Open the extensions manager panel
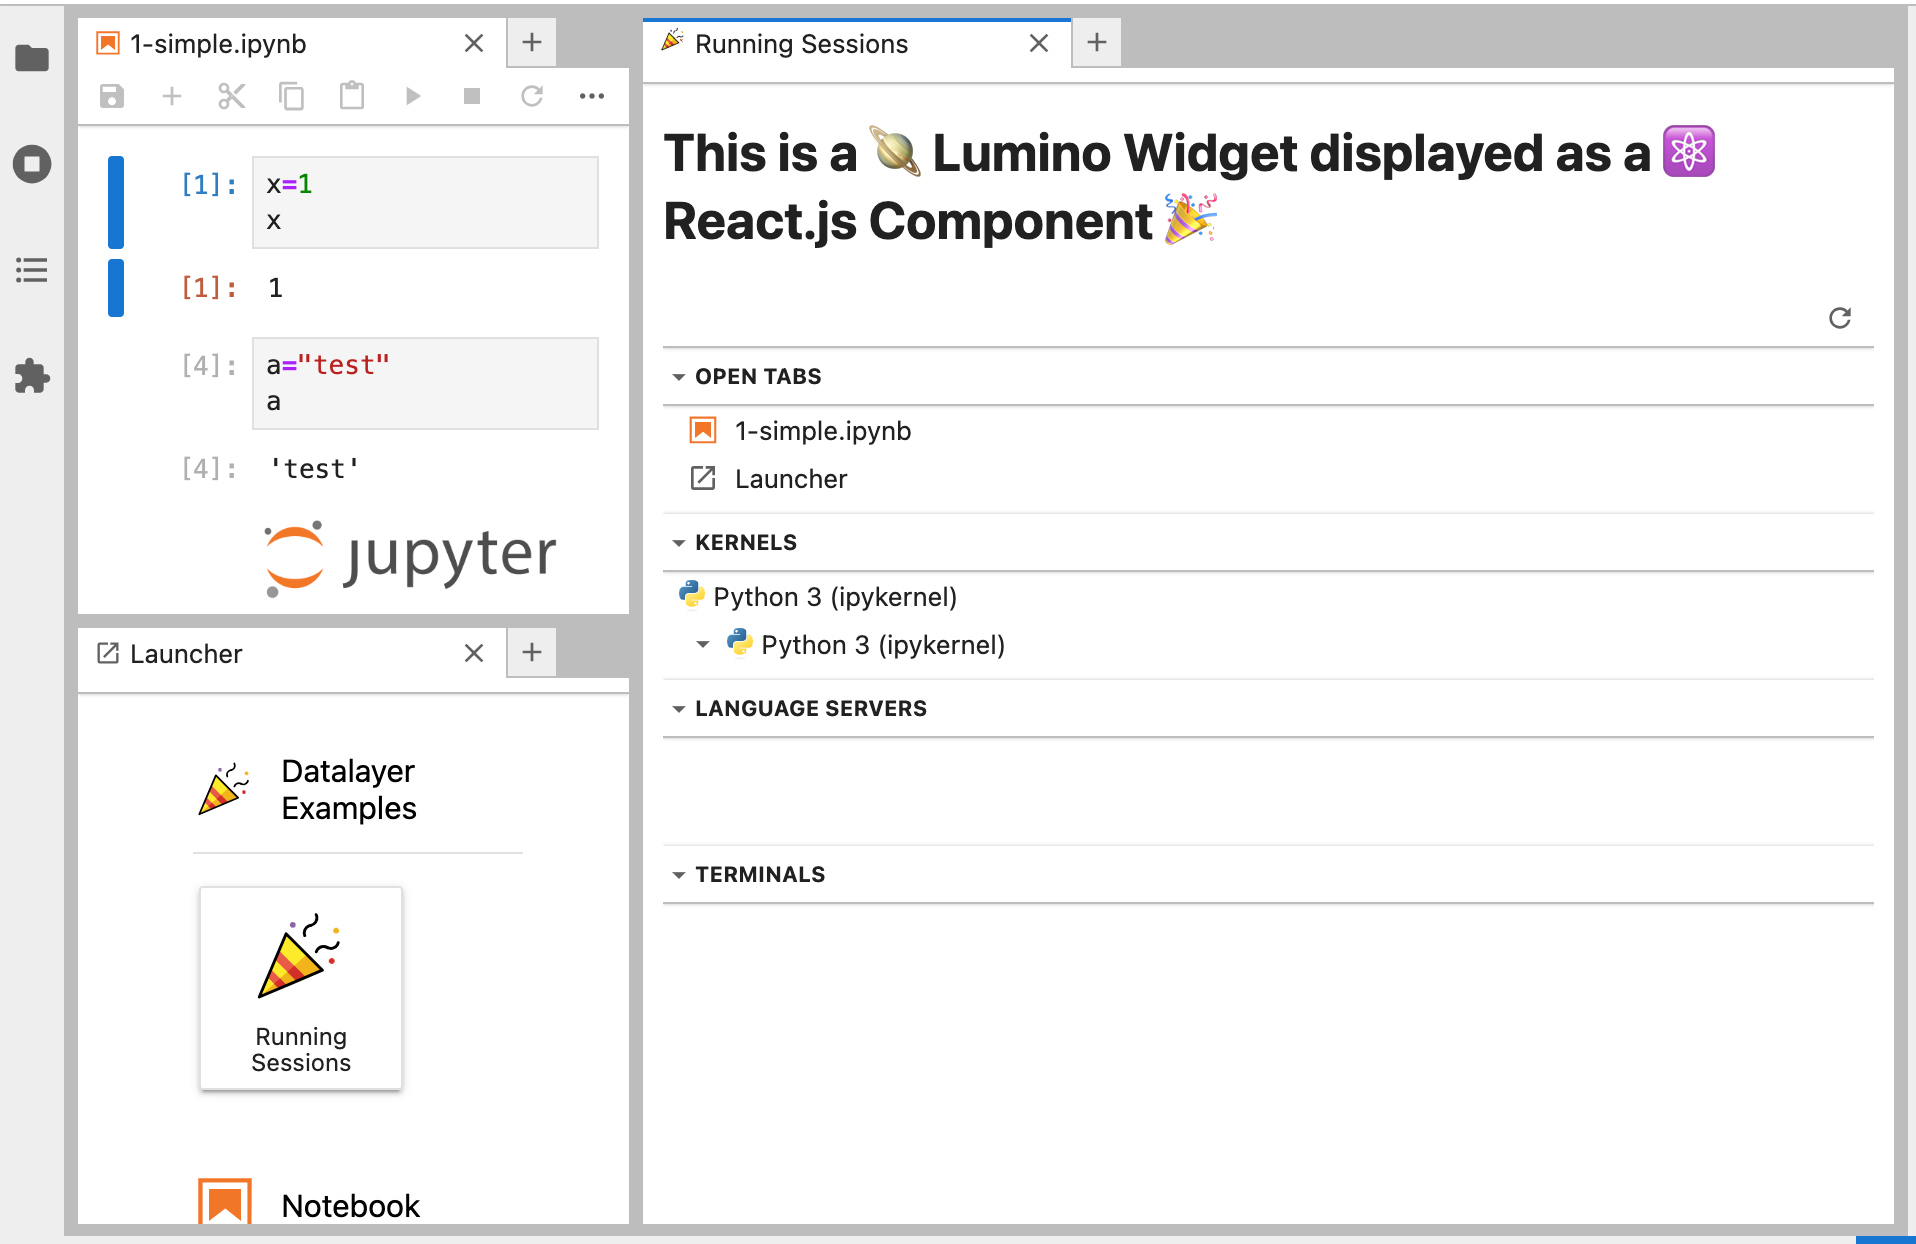Screen dimensions: 1916x1244 [x=32, y=377]
